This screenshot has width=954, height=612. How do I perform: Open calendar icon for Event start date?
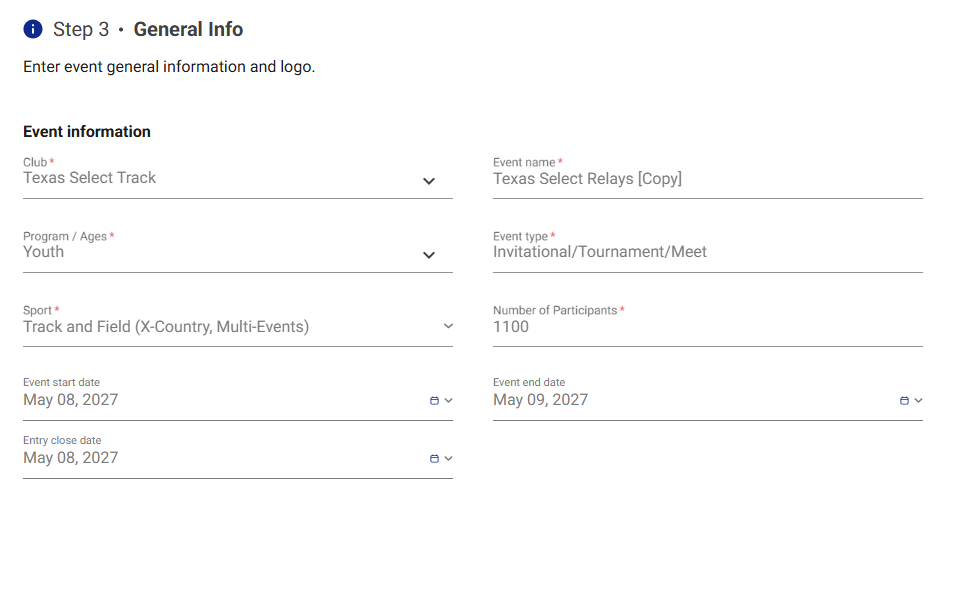(x=434, y=400)
